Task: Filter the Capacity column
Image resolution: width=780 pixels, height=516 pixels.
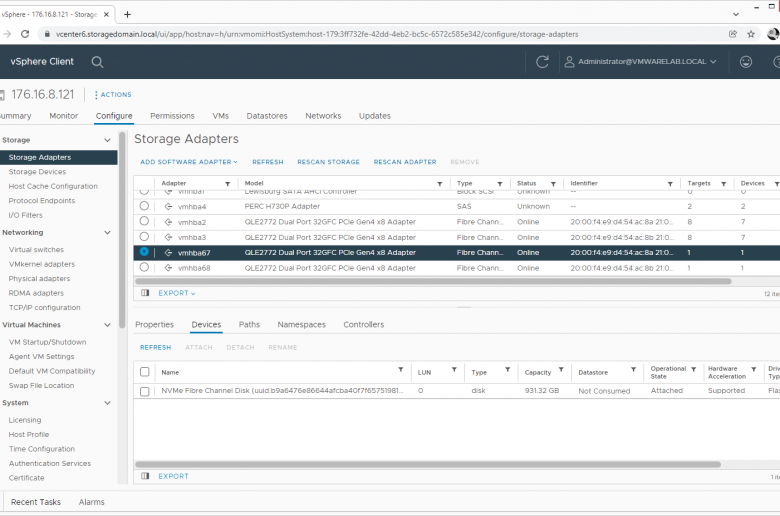Action: coord(561,369)
